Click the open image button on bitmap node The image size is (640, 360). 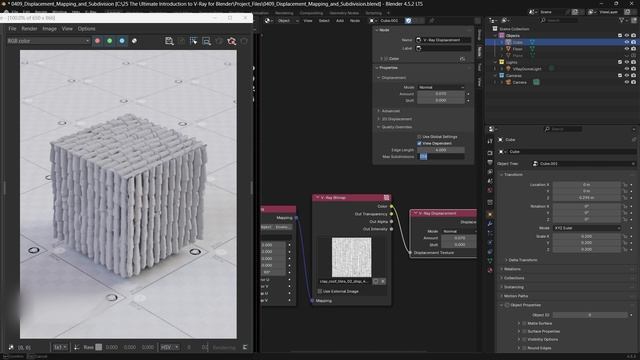coord(376,281)
